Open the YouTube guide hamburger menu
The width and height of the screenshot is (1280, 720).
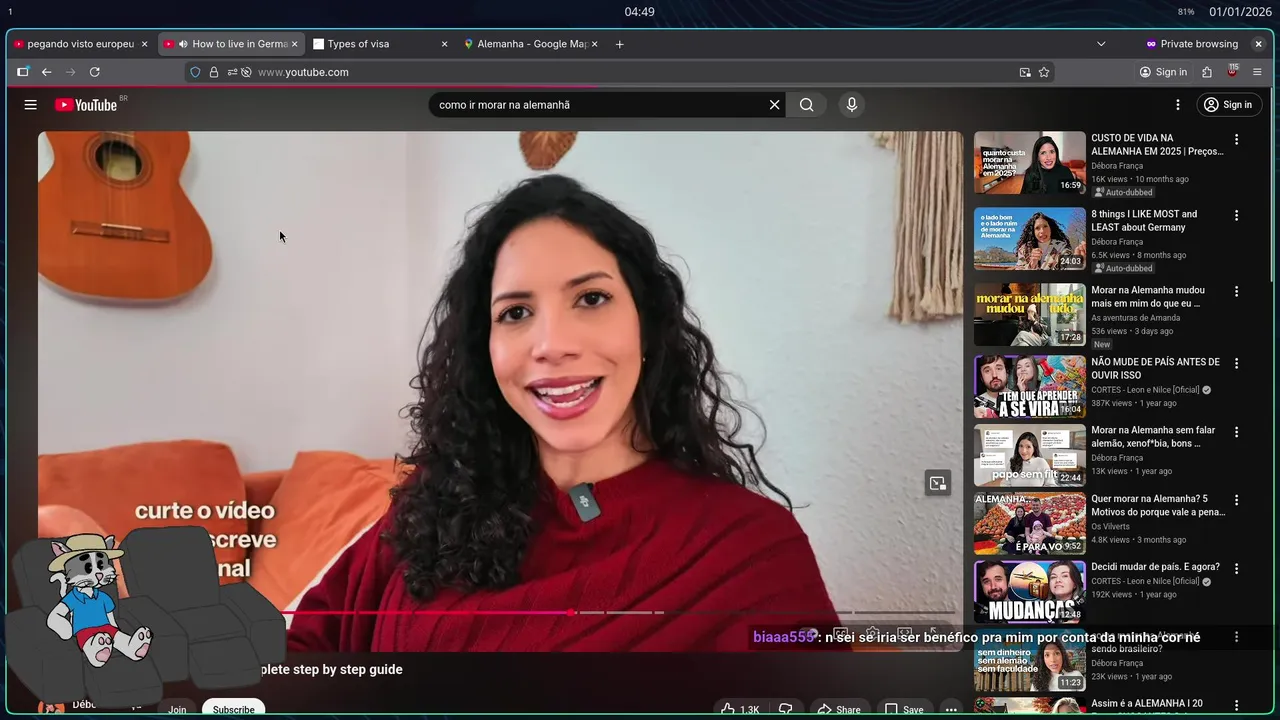(x=30, y=105)
